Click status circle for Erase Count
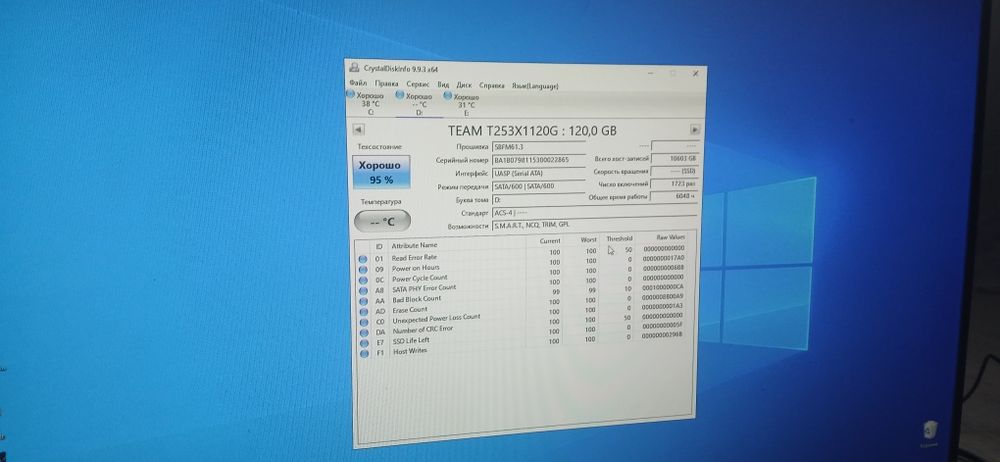Screen dimensions: 1000x462 point(364,311)
